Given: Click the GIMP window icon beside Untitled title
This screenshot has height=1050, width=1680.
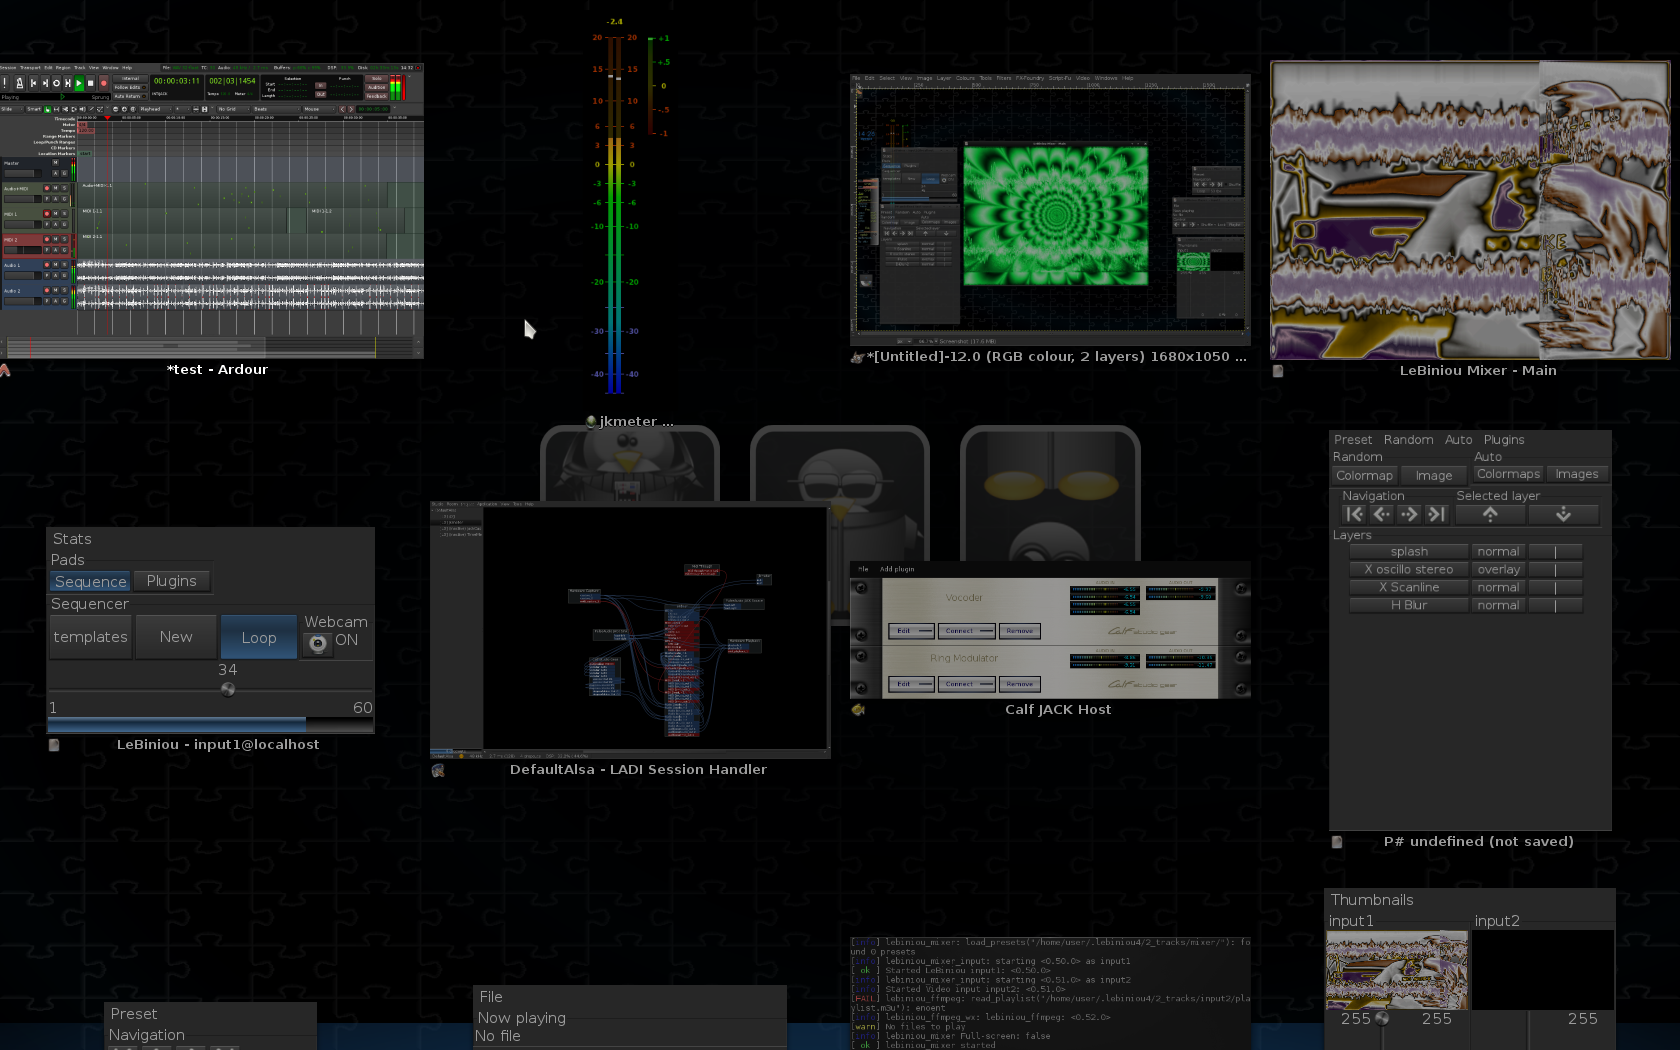Looking at the screenshot, I should click(x=857, y=357).
